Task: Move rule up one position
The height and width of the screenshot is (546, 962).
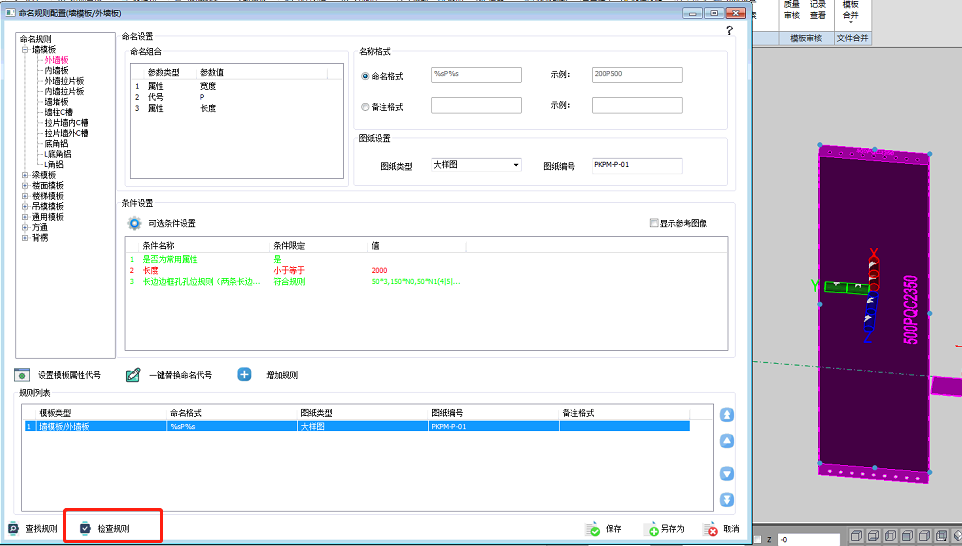Action: click(x=727, y=441)
